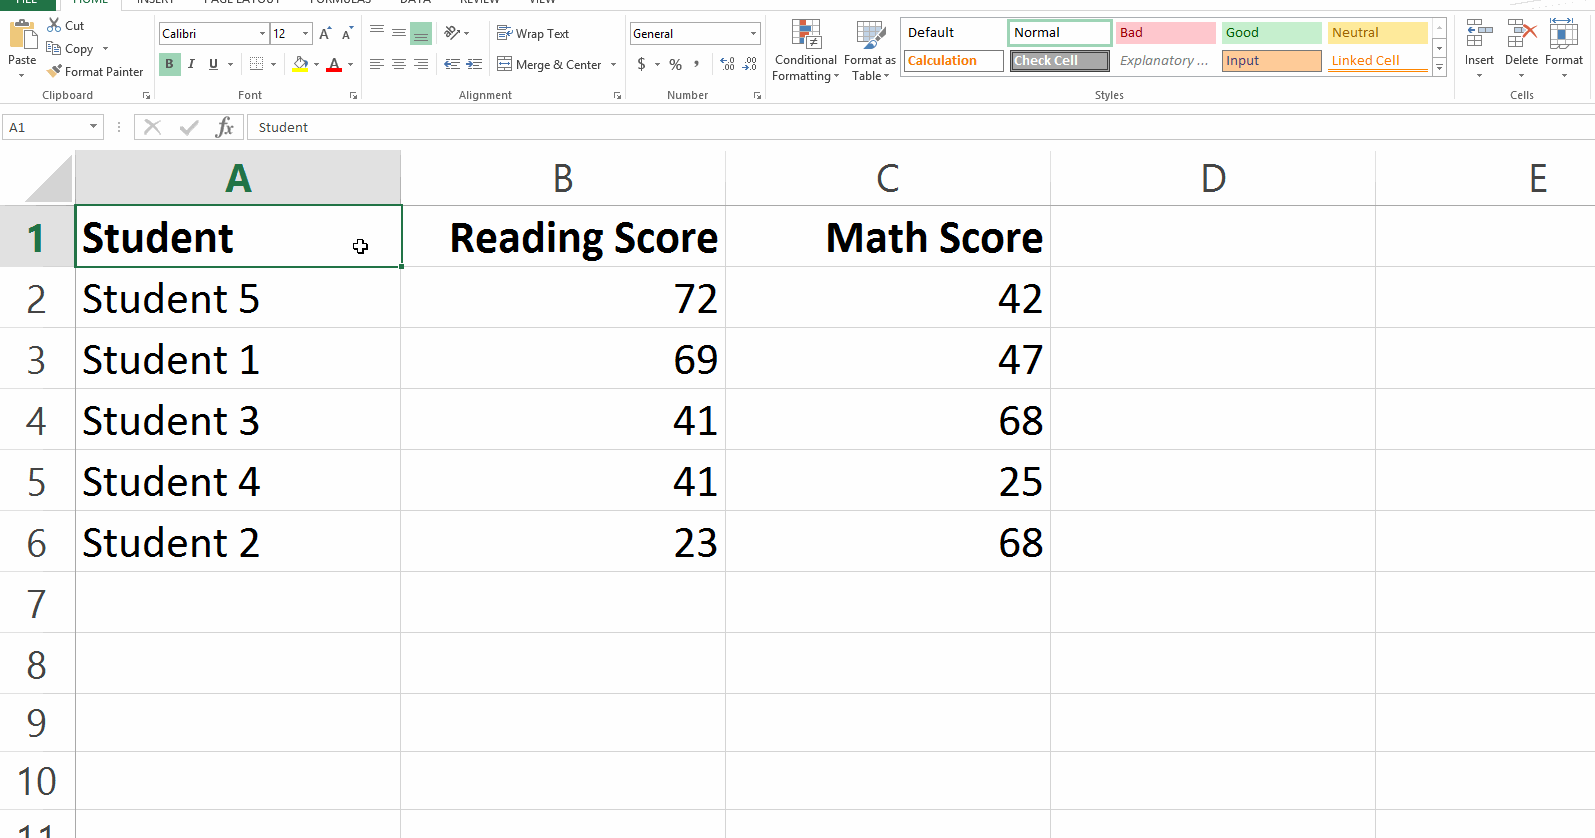Decrease decimal places
Image resolution: width=1595 pixels, height=838 pixels.
point(750,64)
